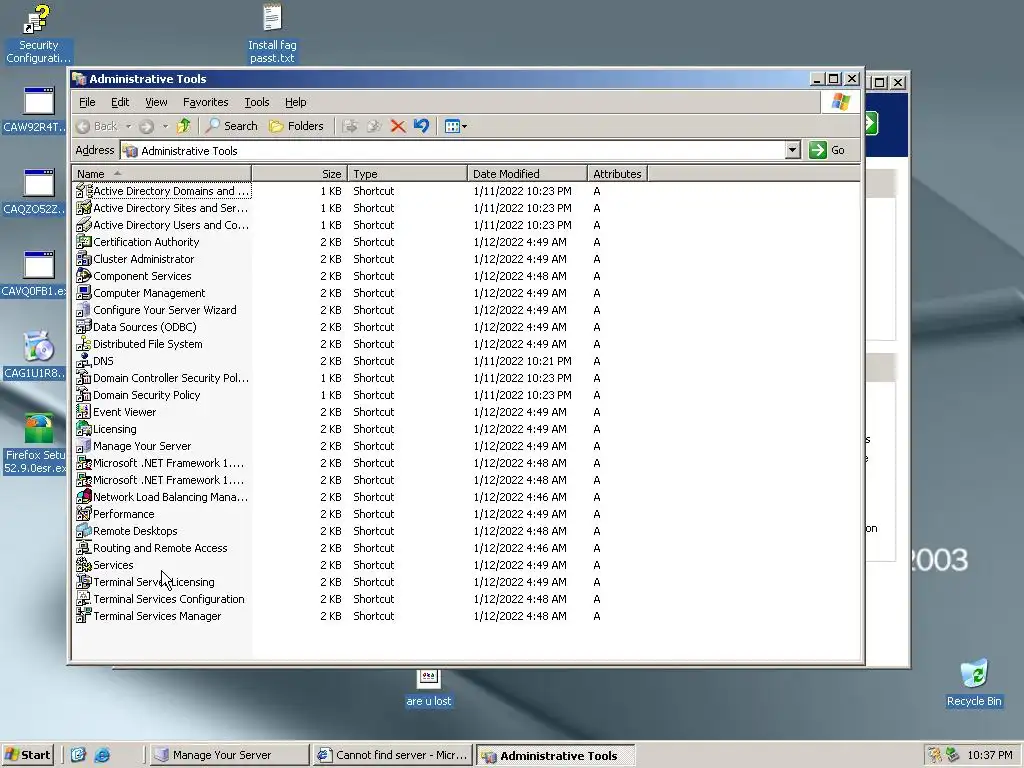The width and height of the screenshot is (1024, 768).
Task: Click the Copy To toolbar icon
Action: point(374,125)
